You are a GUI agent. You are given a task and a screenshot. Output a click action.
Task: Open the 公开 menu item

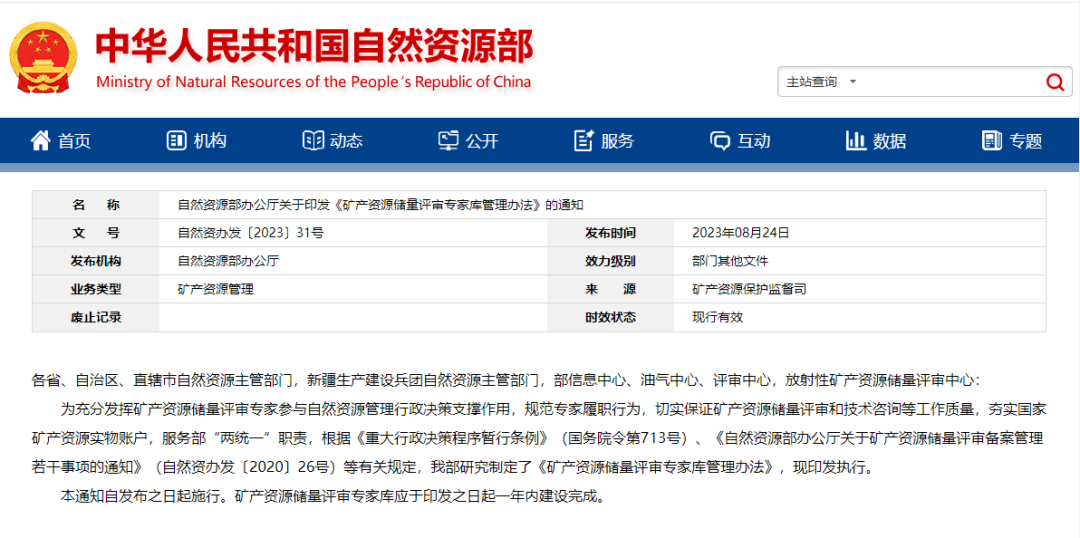[468, 141]
